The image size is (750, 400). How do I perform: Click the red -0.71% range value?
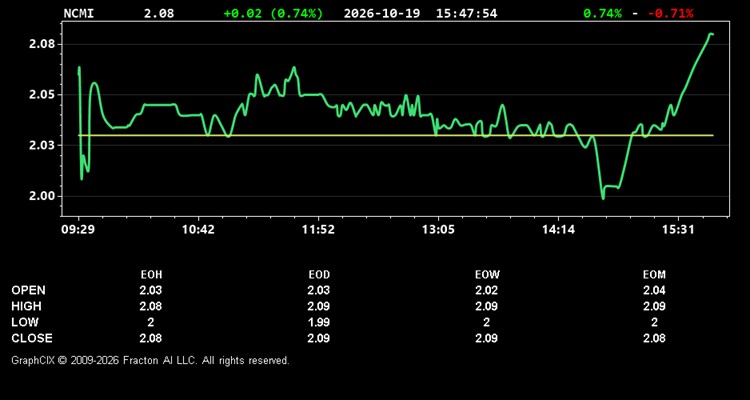click(x=670, y=13)
